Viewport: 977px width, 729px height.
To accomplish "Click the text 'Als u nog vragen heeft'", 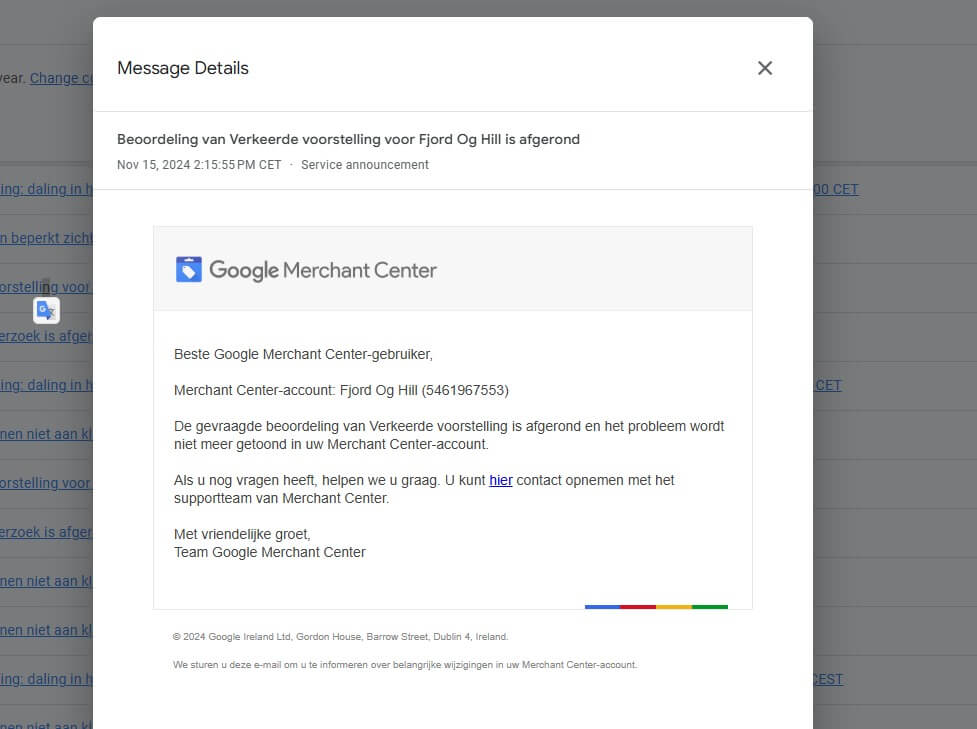I will [x=244, y=480].
